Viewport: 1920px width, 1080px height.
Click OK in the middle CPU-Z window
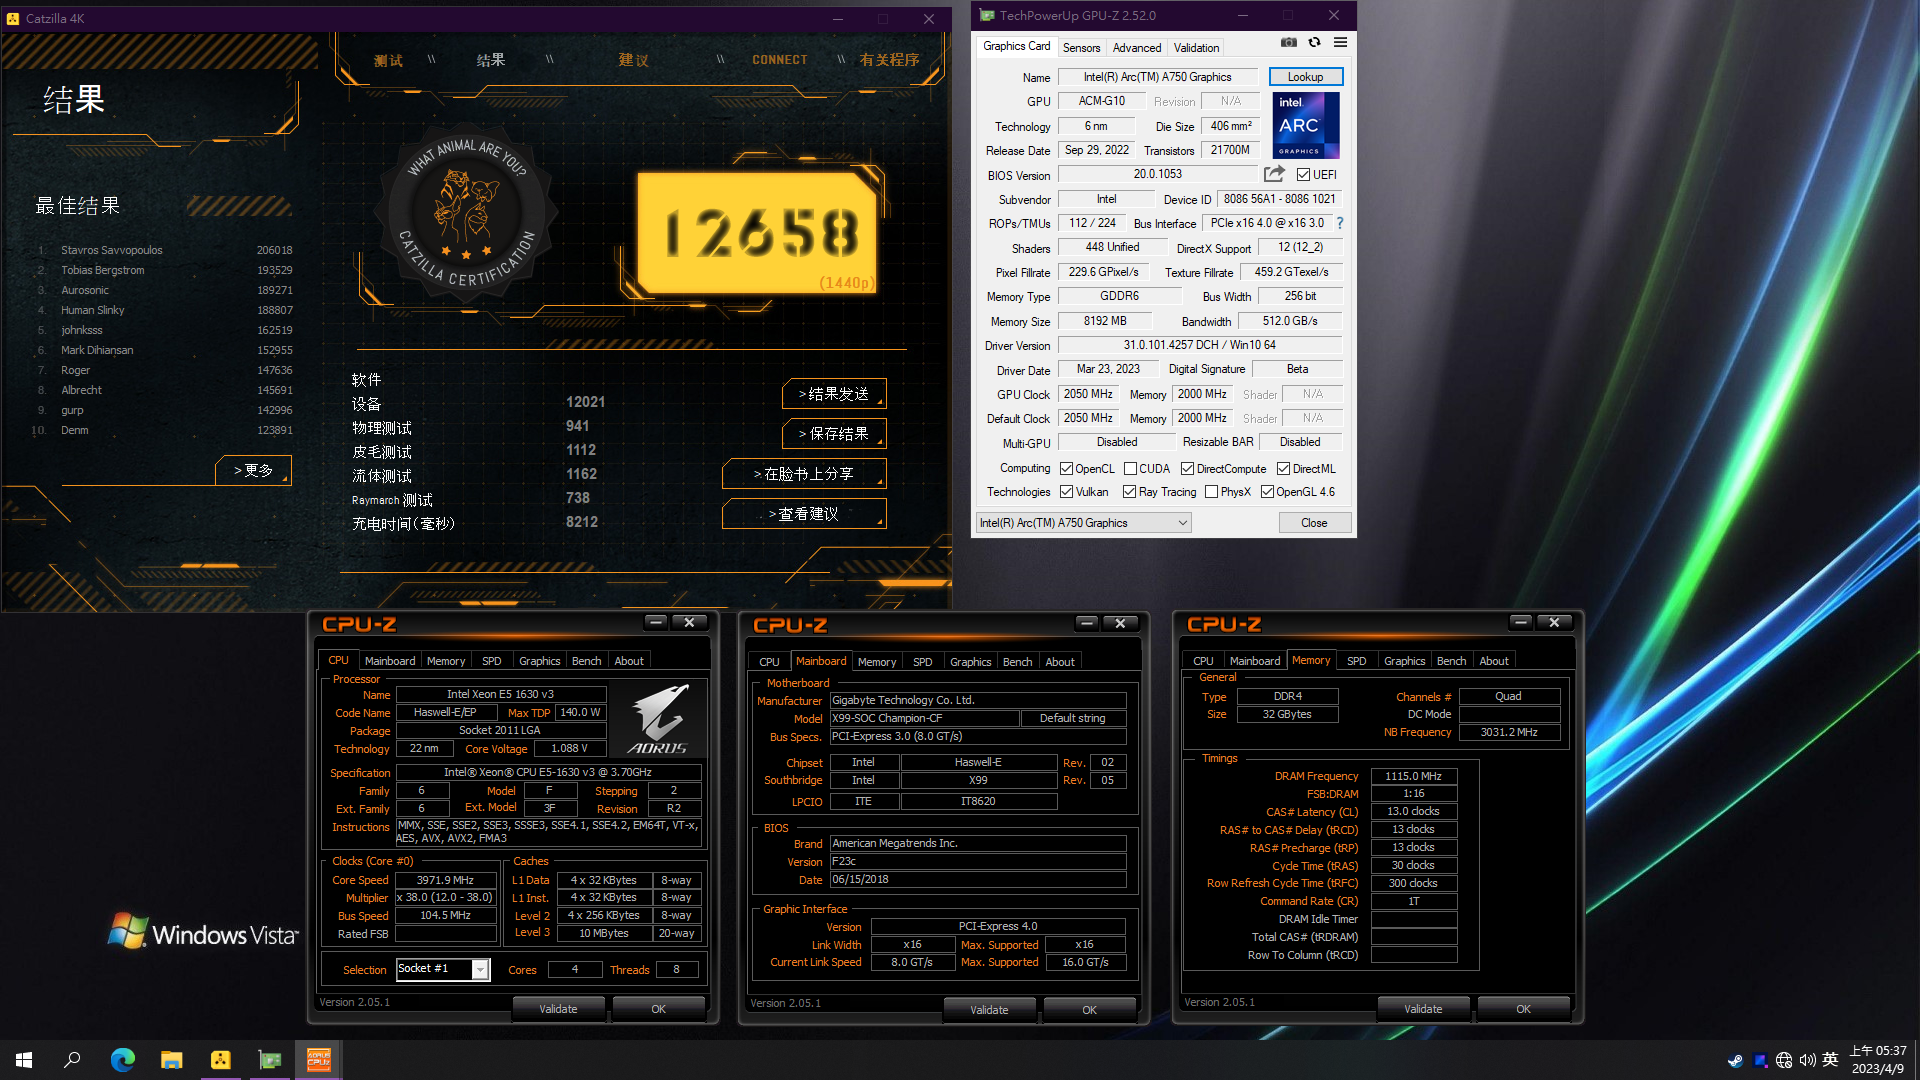[x=1089, y=1010]
